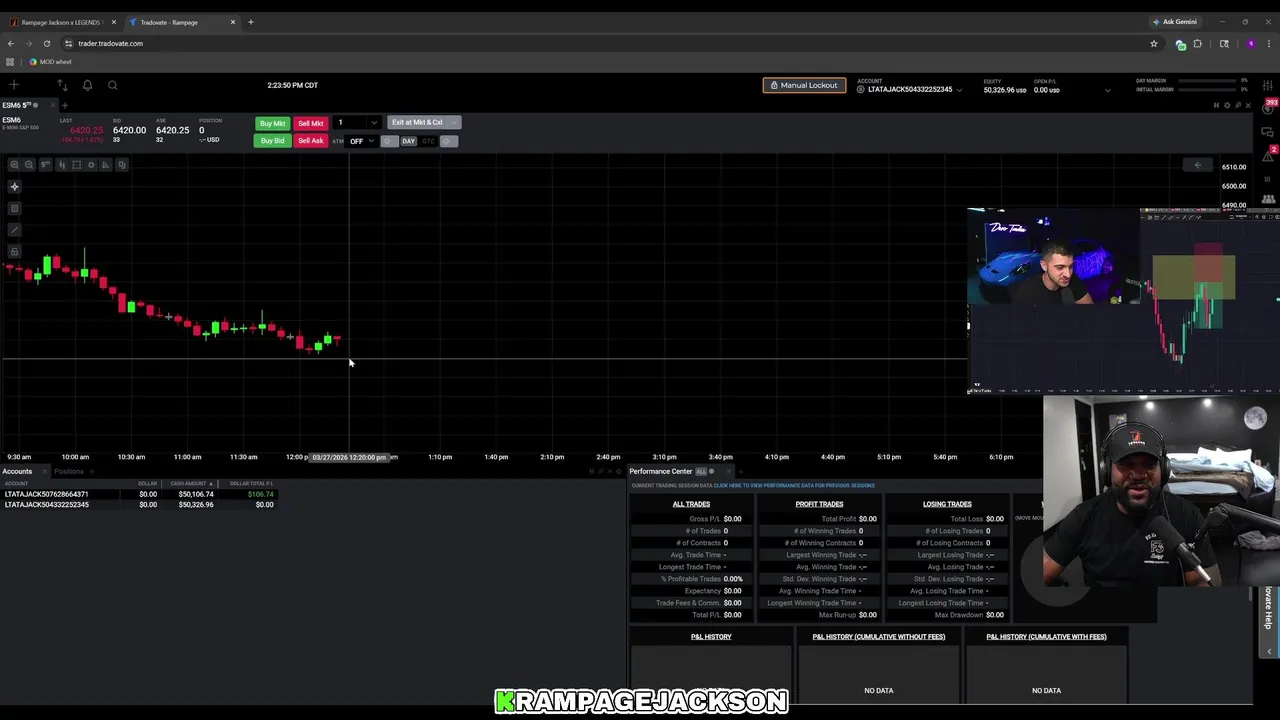Open chart module settings gear at top right
This screenshot has width=1280, height=720.
pos(1227,105)
